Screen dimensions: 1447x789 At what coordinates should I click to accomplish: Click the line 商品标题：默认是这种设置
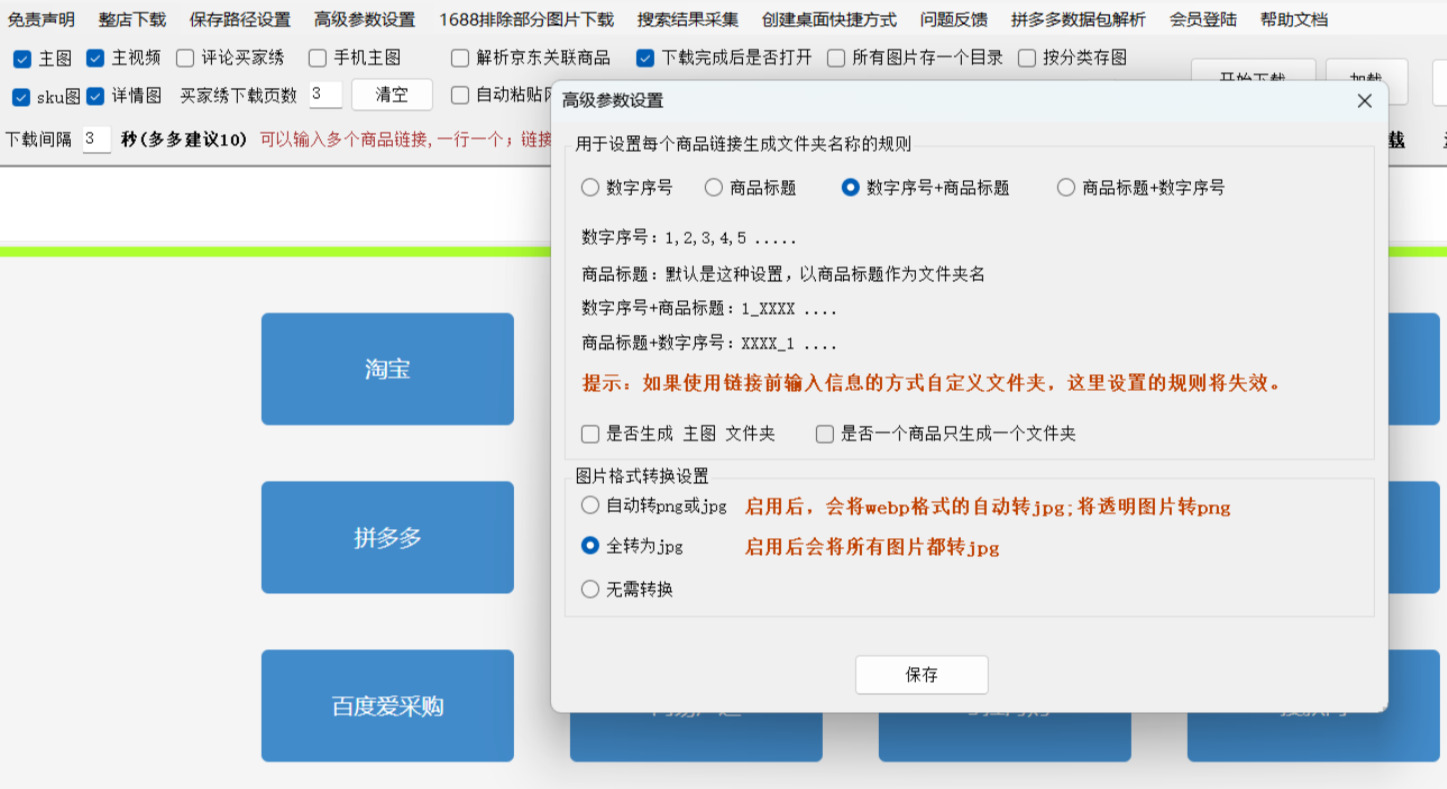tap(783, 274)
